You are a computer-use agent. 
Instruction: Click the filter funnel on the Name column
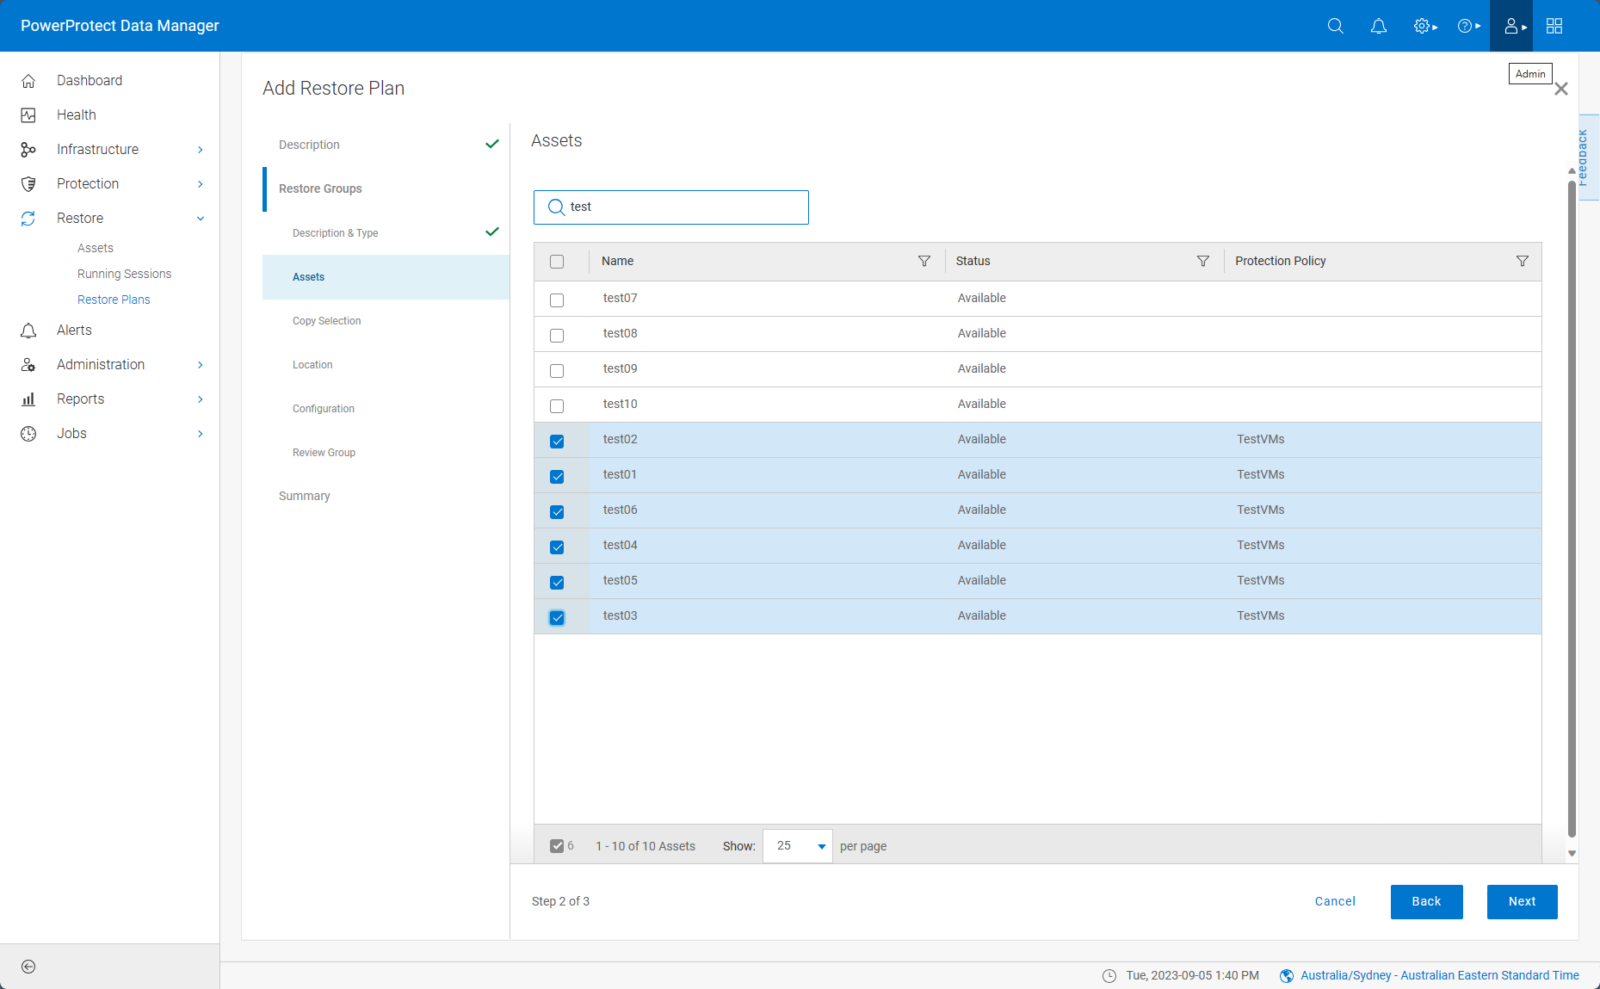(925, 261)
